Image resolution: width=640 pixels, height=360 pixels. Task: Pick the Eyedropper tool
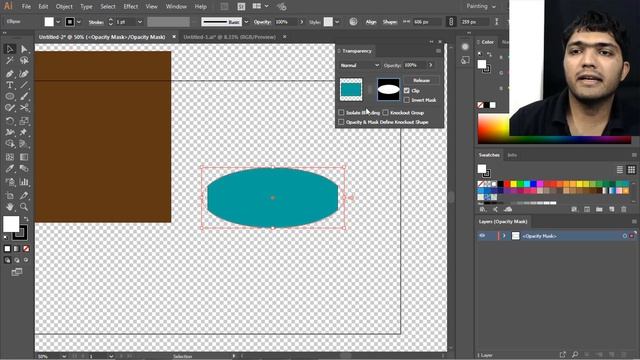[10, 169]
